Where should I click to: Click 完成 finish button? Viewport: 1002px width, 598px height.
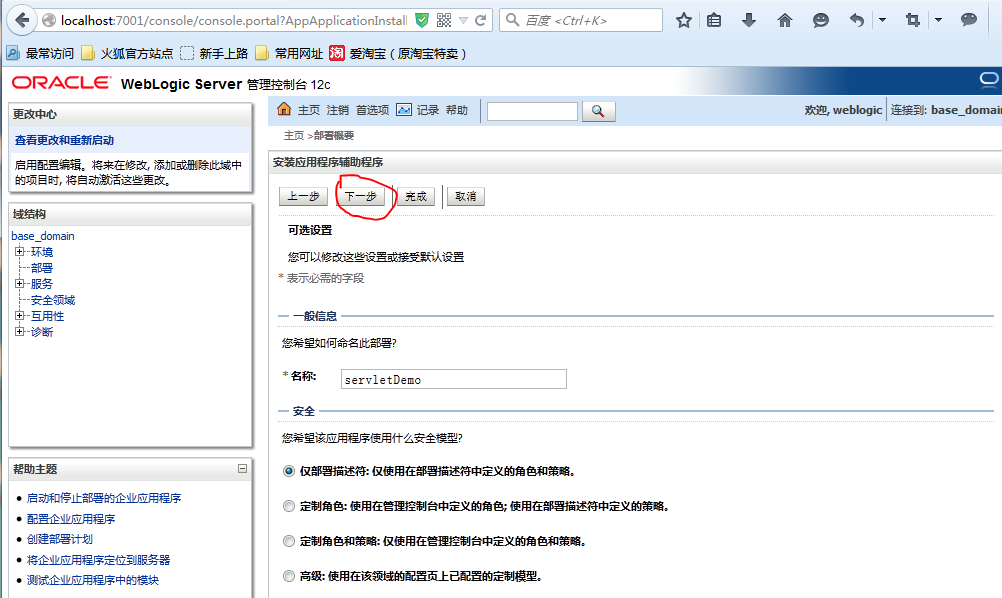[416, 196]
